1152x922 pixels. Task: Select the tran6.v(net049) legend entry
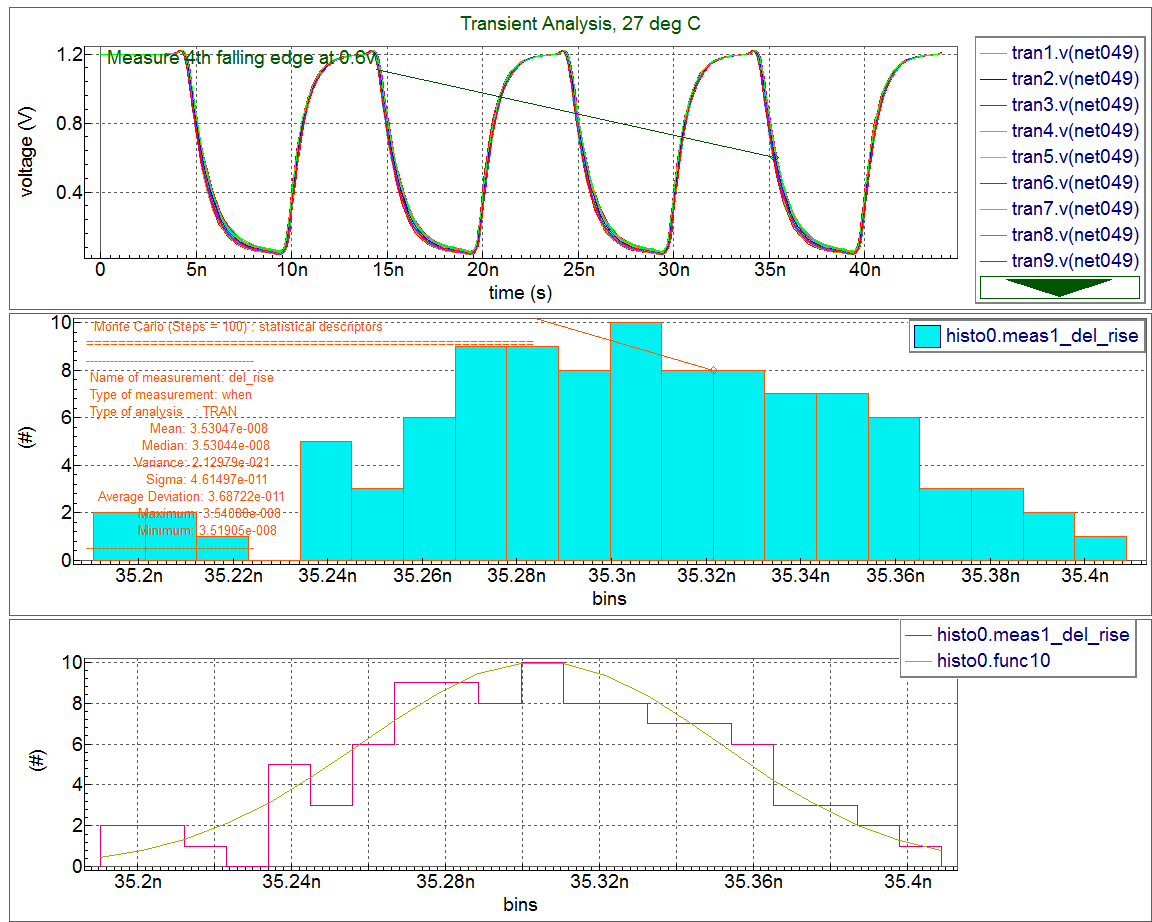(x=1075, y=182)
